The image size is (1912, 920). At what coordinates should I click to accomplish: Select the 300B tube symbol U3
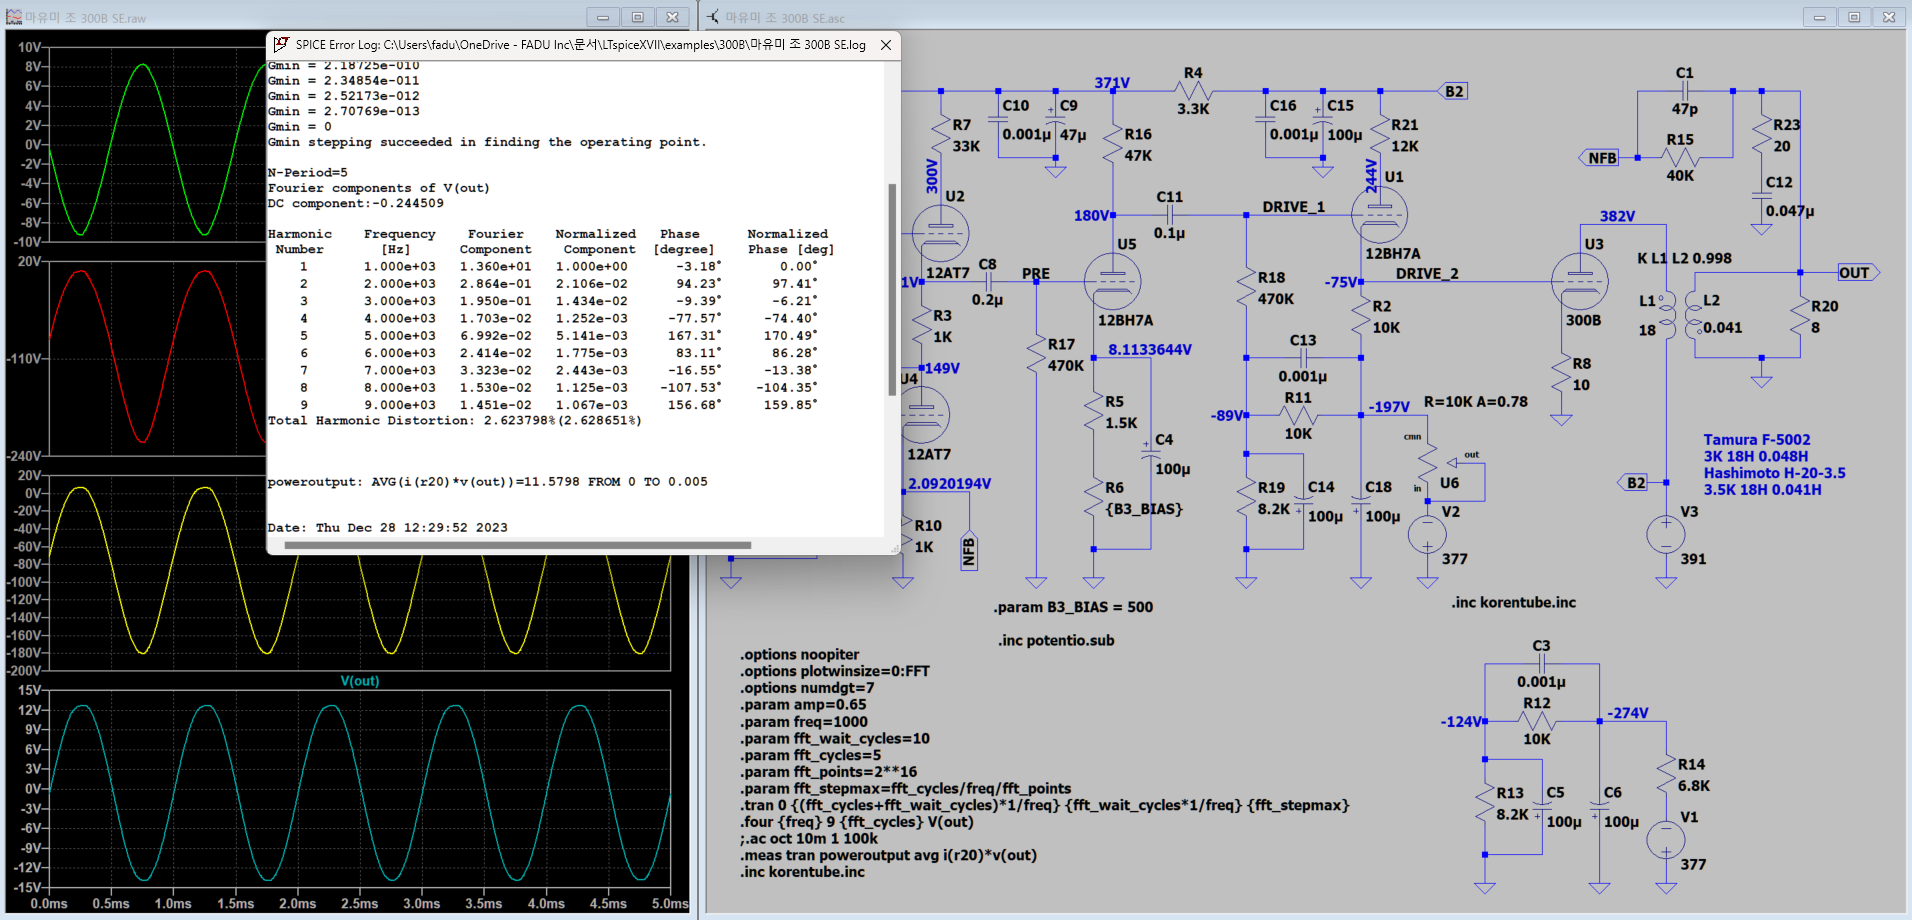[x=1580, y=281]
